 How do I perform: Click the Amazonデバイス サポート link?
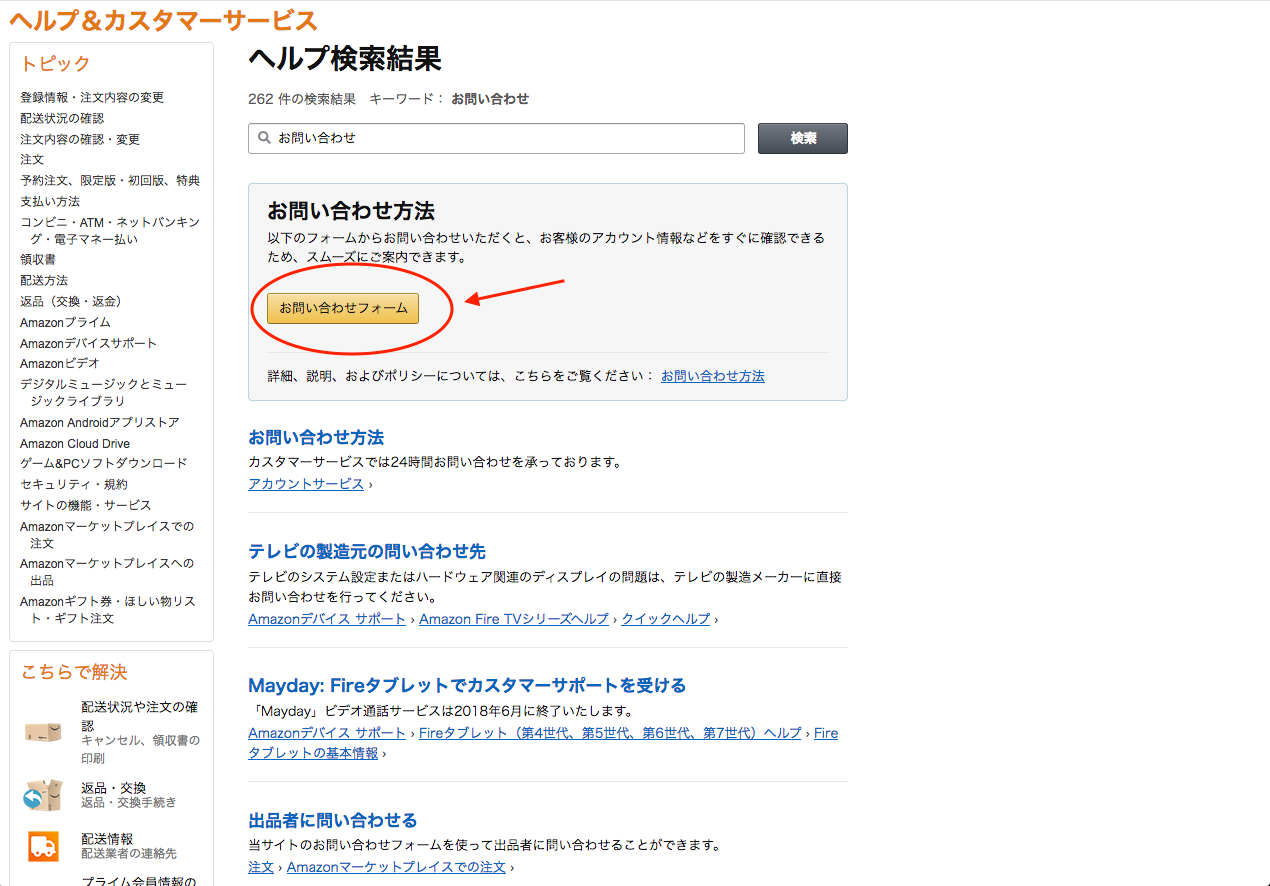click(x=327, y=618)
